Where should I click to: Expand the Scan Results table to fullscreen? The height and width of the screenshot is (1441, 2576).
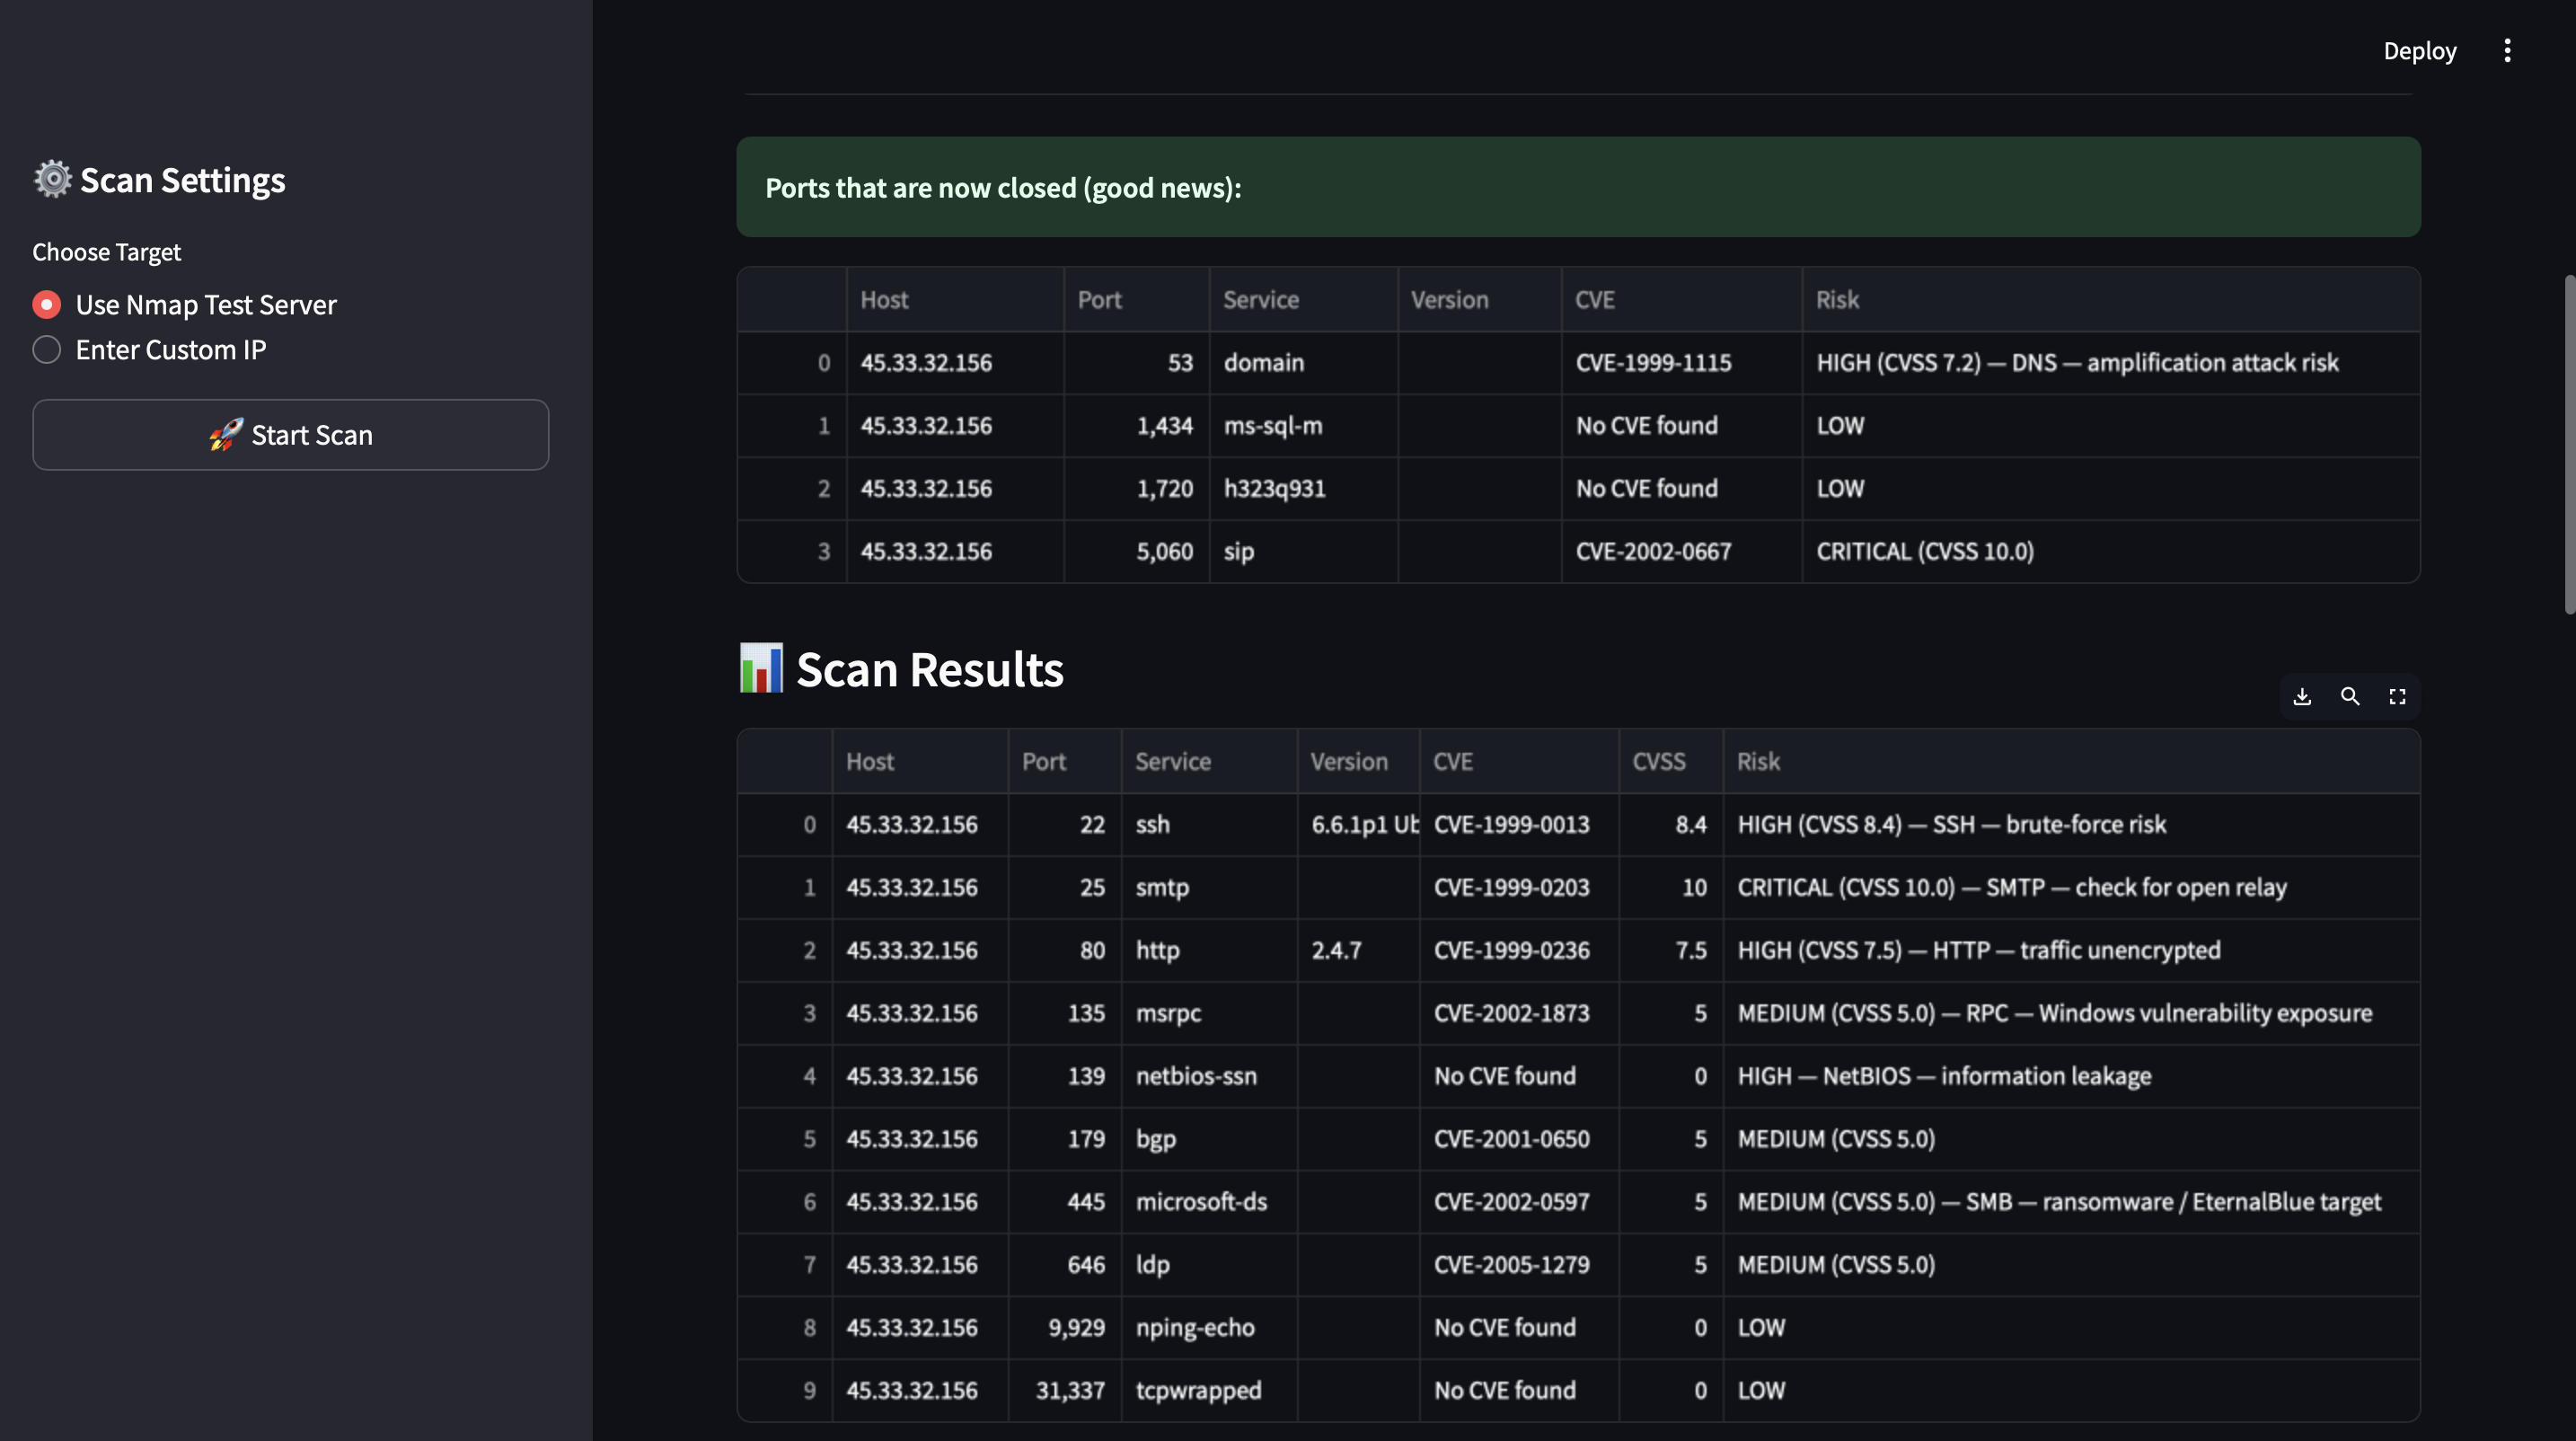pyautogui.click(x=2398, y=696)
